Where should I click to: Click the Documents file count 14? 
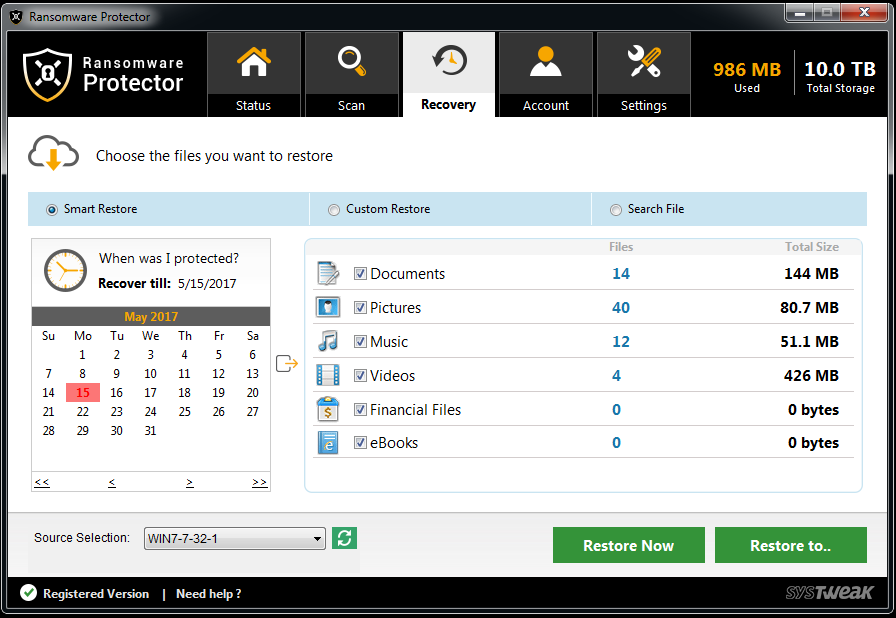621,274
